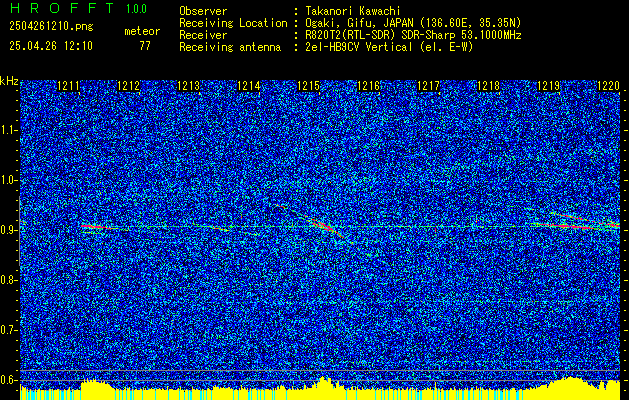Click the version number 1.0.0
This screenshot has width=629, height=400.
137,9
